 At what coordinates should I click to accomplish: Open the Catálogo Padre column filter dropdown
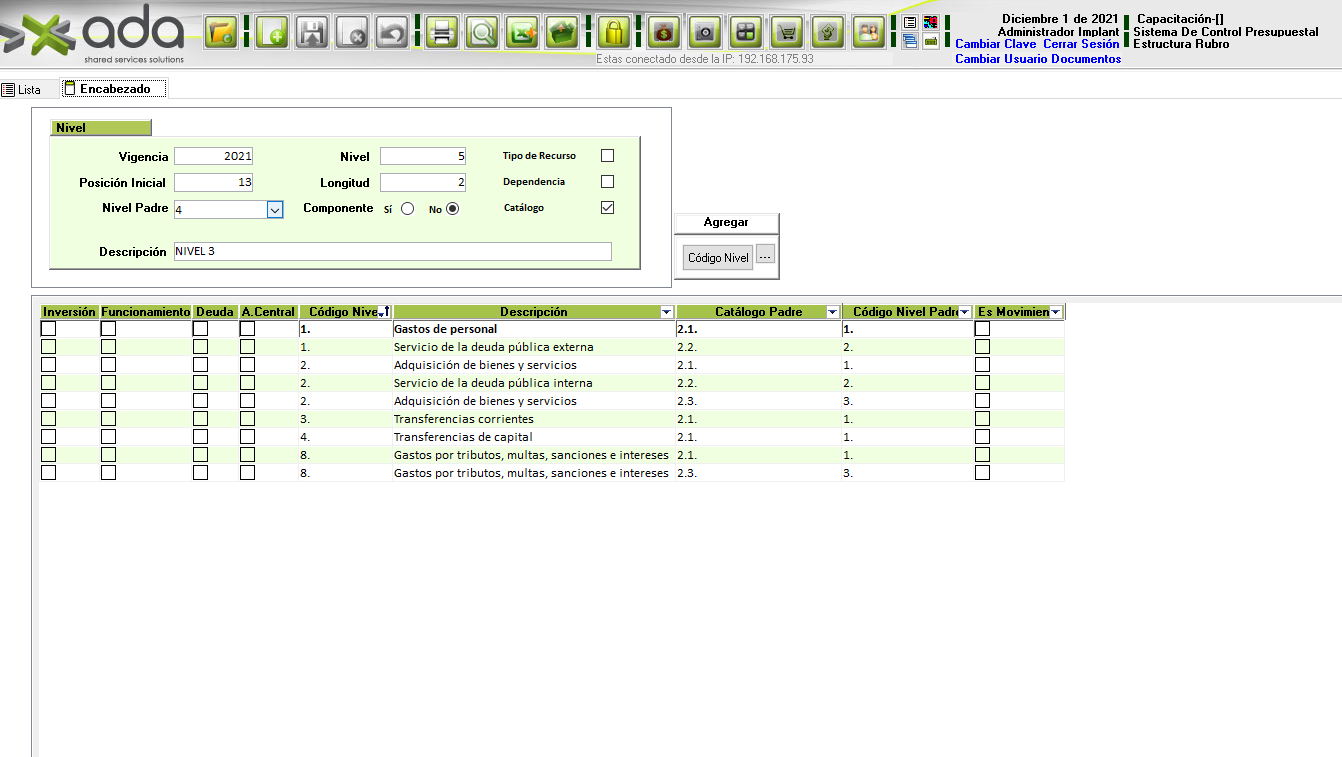831,313
